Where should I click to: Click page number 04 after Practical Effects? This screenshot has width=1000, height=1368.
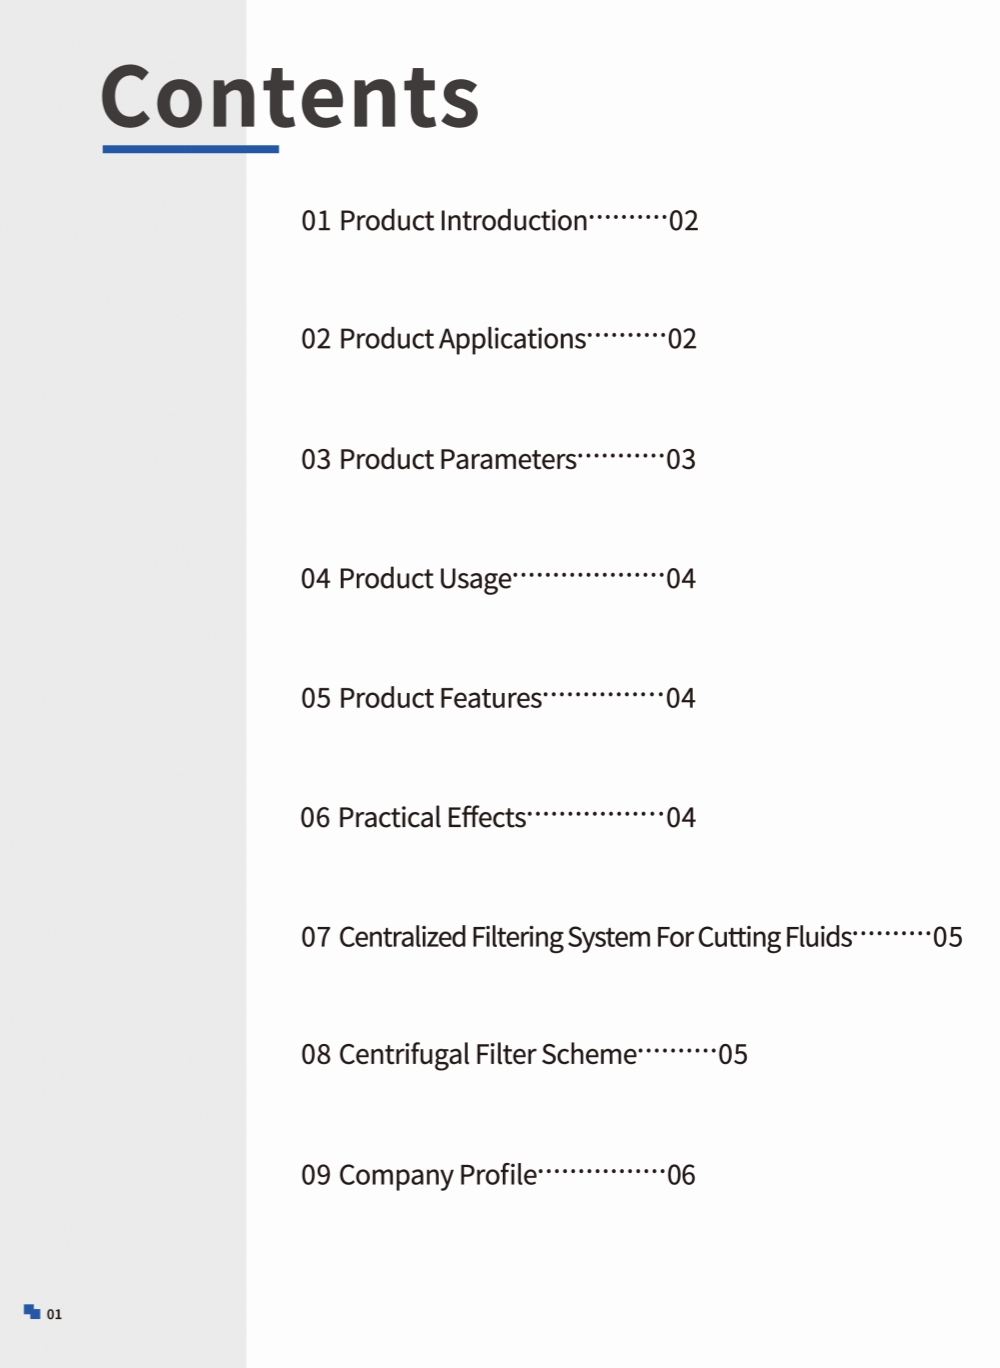pyautogui.click(x=681, y=818)
